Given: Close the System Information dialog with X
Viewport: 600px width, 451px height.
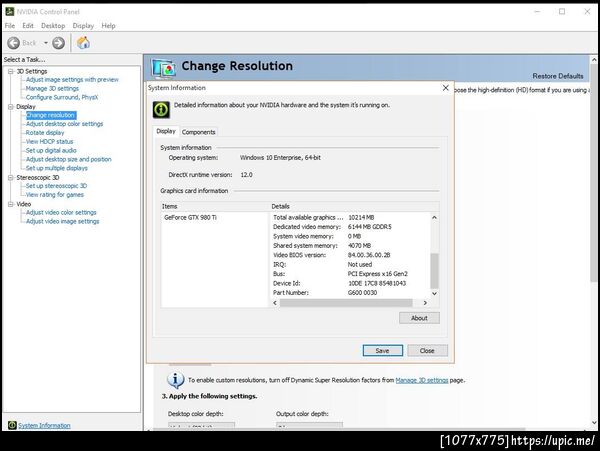Looking at the screenshot, I should [x=445, y=88].
